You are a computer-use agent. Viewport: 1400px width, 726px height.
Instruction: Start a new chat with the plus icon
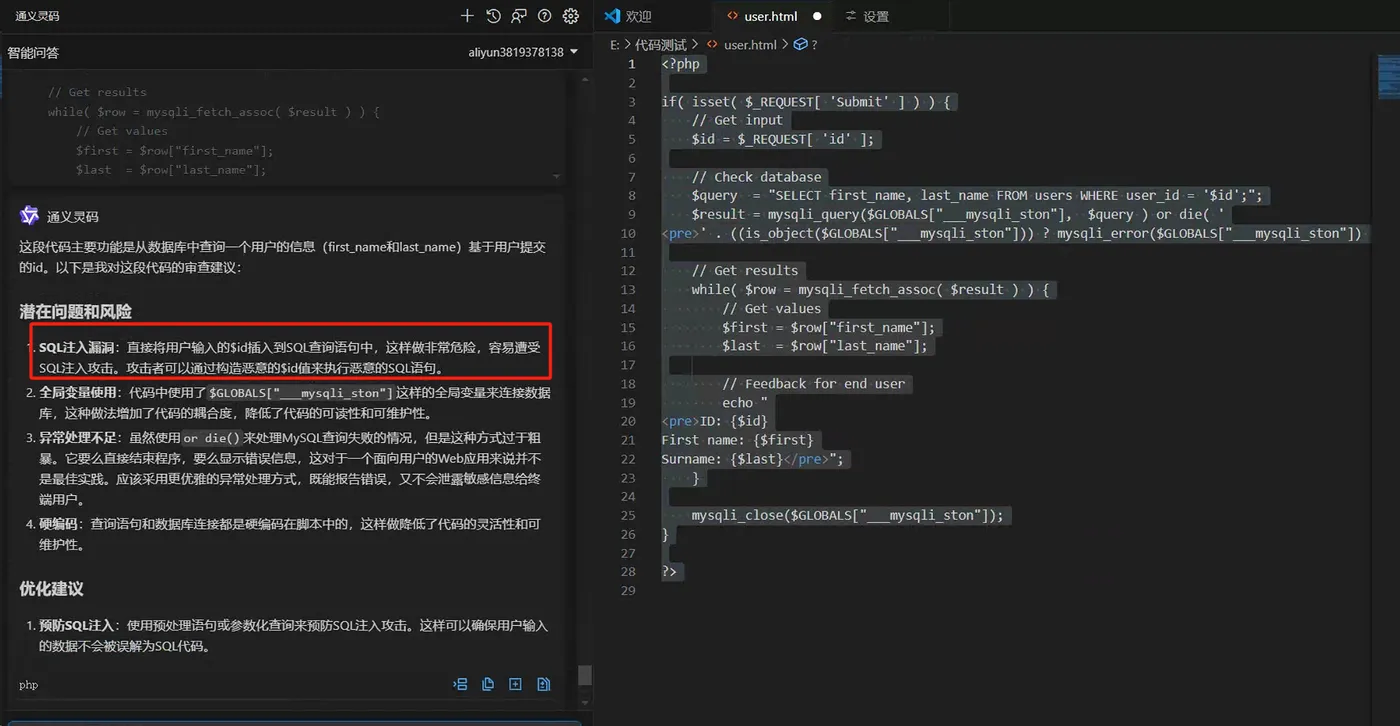pyautogui.click(x=467, y=16)
